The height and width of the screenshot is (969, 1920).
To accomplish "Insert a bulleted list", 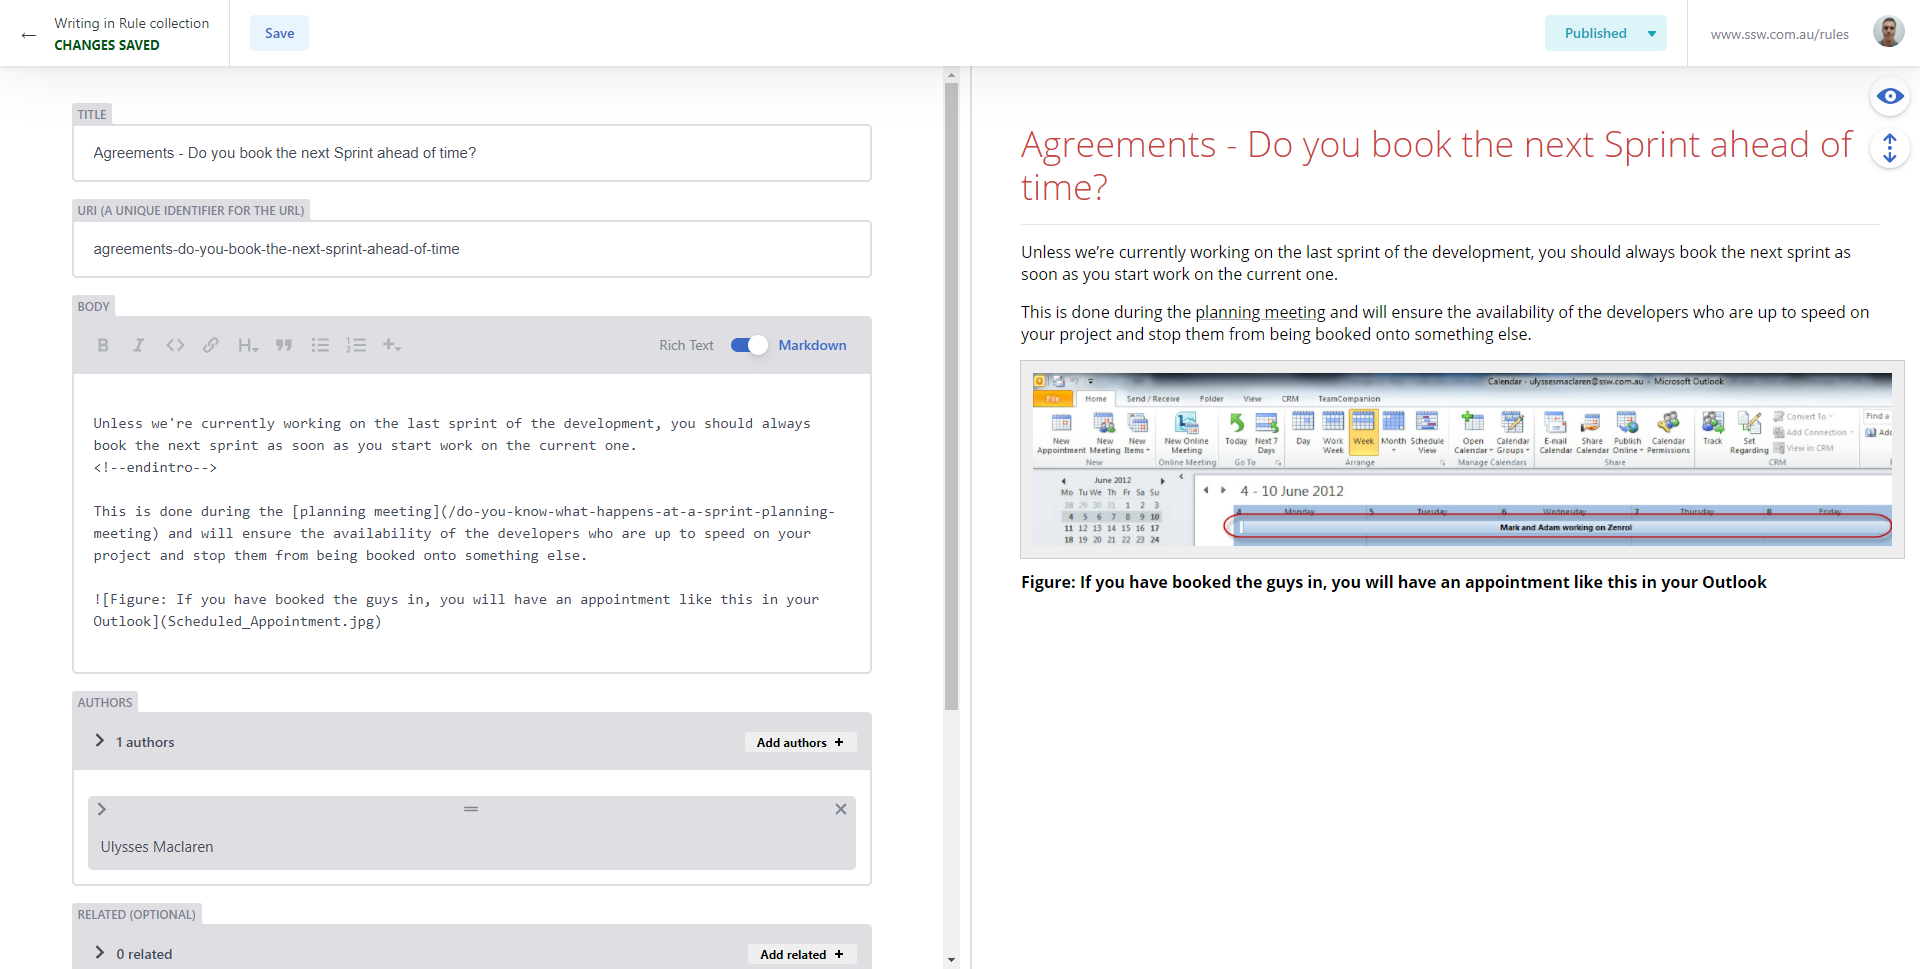I will (320, 345).
